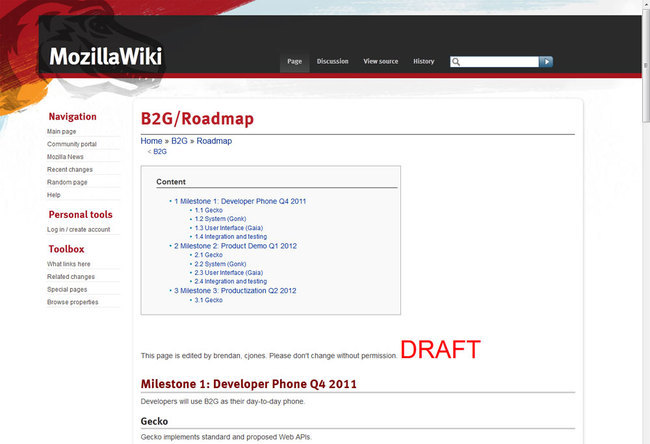Viewport: 650px width, 444px height.
Task: Jump to section 2.4 Integration and testing
Action: (x=230, y=281)
